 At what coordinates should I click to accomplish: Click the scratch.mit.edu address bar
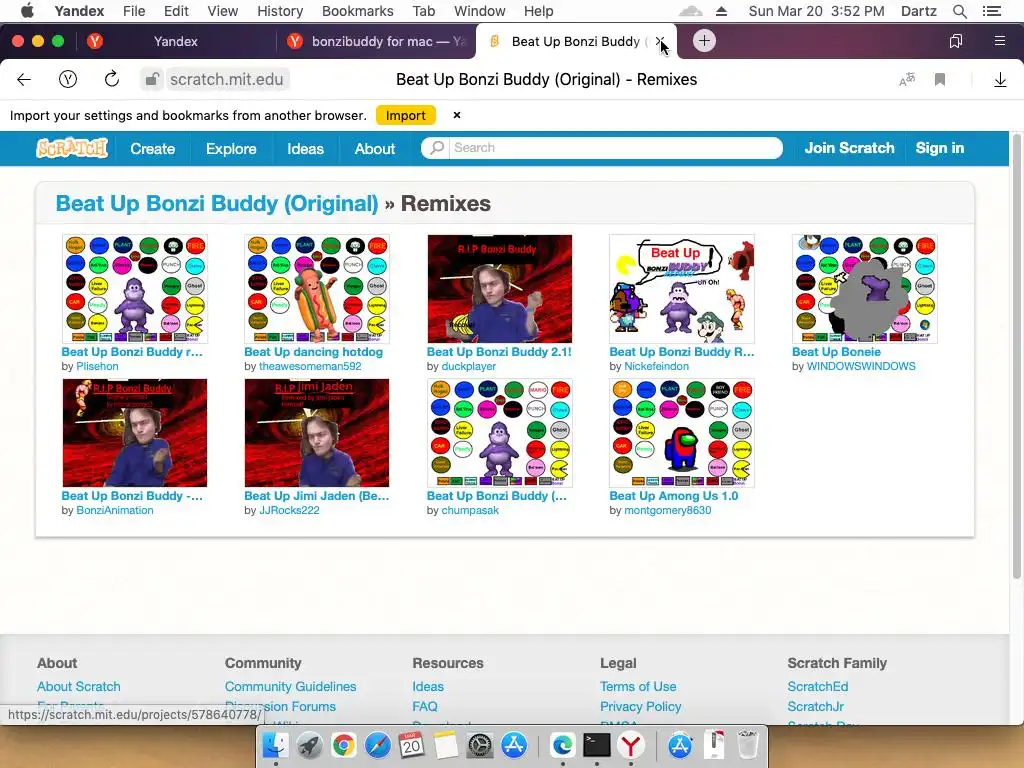[x=227, y=80]
